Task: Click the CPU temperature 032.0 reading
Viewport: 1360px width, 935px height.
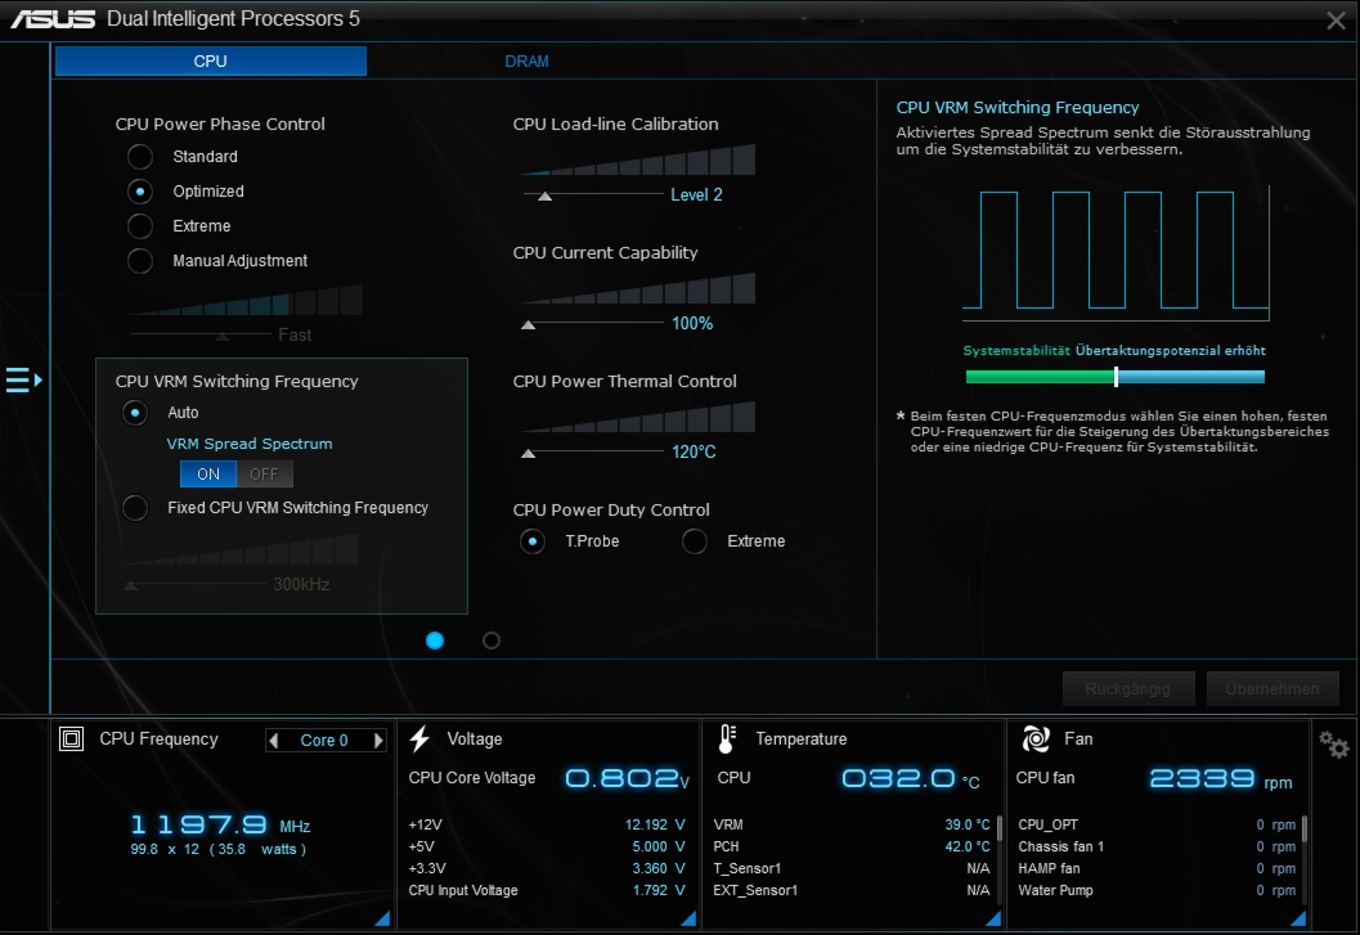Action: 910,779
